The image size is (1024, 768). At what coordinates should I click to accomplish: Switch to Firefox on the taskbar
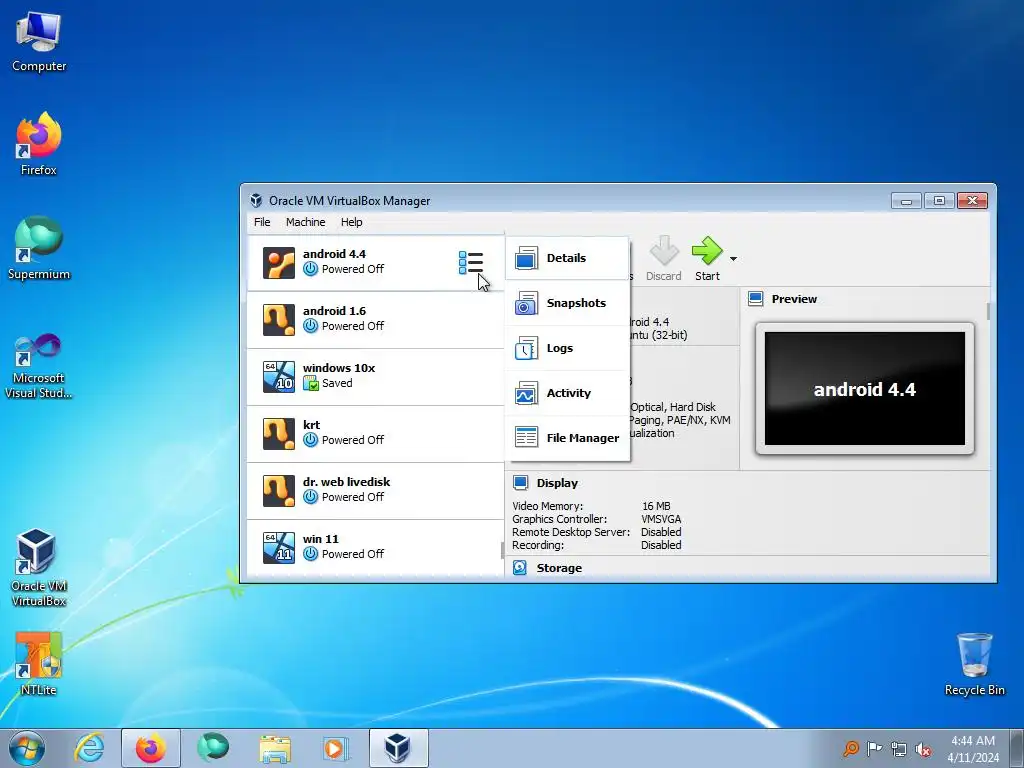pyautogui.click(x=151, y=748)
